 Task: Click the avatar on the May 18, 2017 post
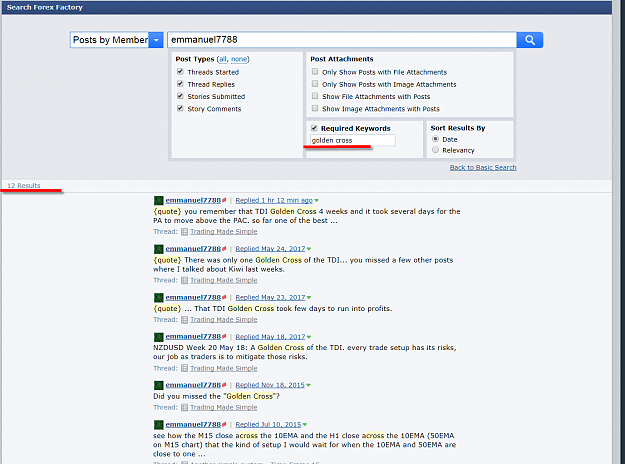click(159, 337)
